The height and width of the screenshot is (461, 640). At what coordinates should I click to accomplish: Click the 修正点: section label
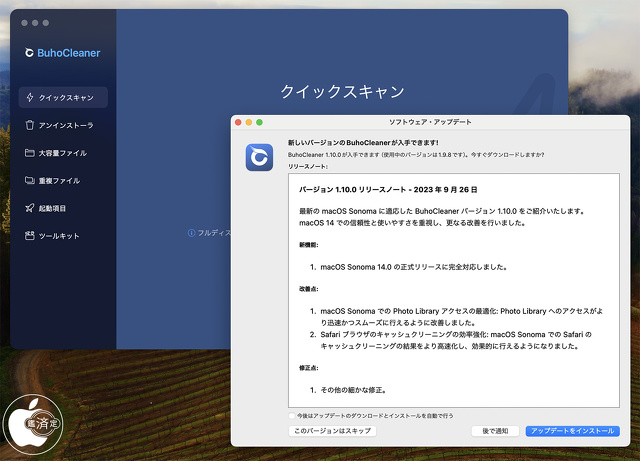pyautogui.click(x=309, y=368)
